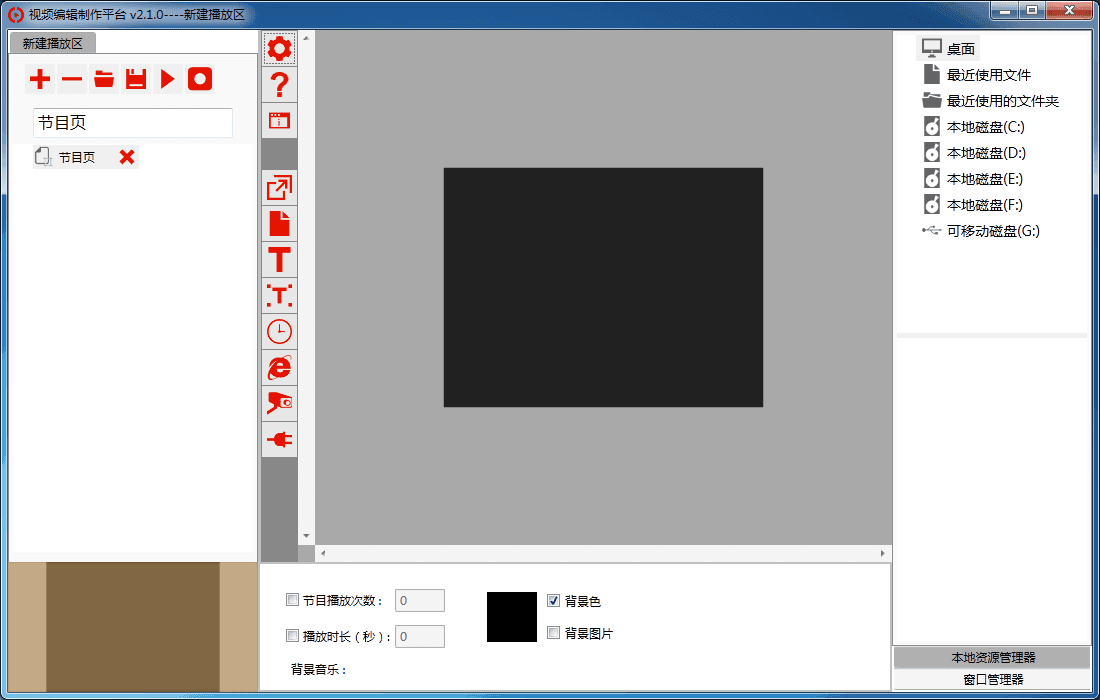
Task: Open 本地磁盘(C:)
Action: coord(974,127)
